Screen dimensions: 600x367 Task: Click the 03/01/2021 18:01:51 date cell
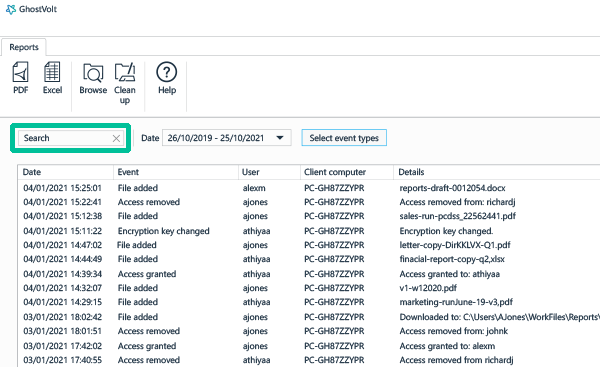[62, 331]
